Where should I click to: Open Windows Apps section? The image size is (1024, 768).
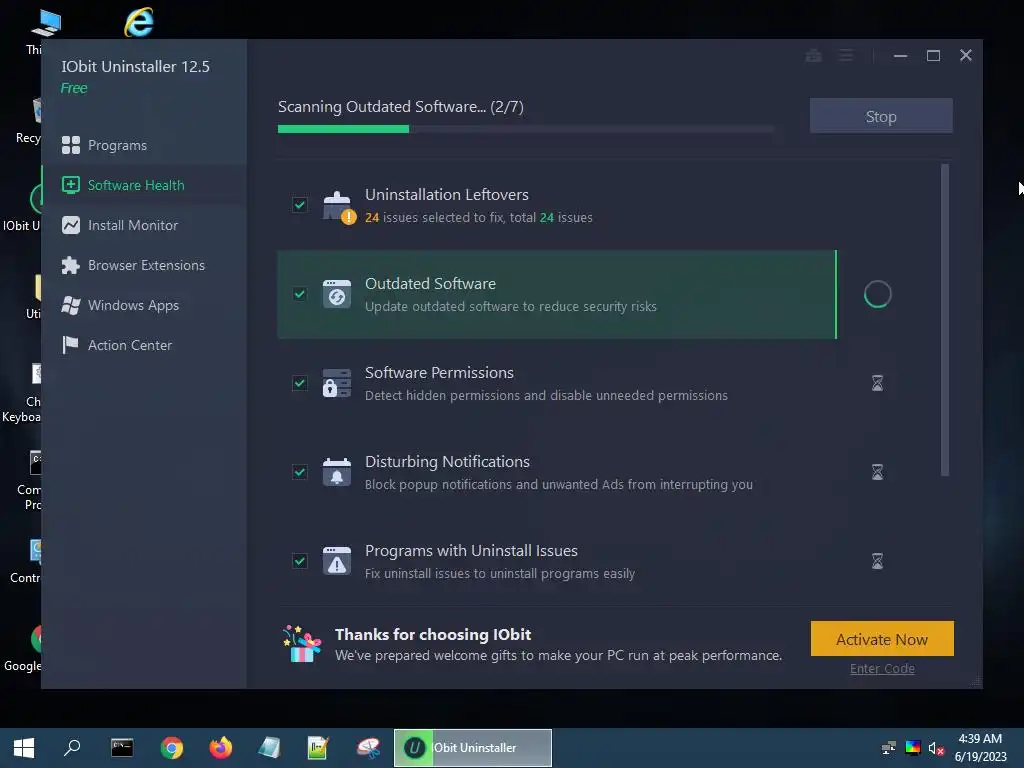point(143,305)
